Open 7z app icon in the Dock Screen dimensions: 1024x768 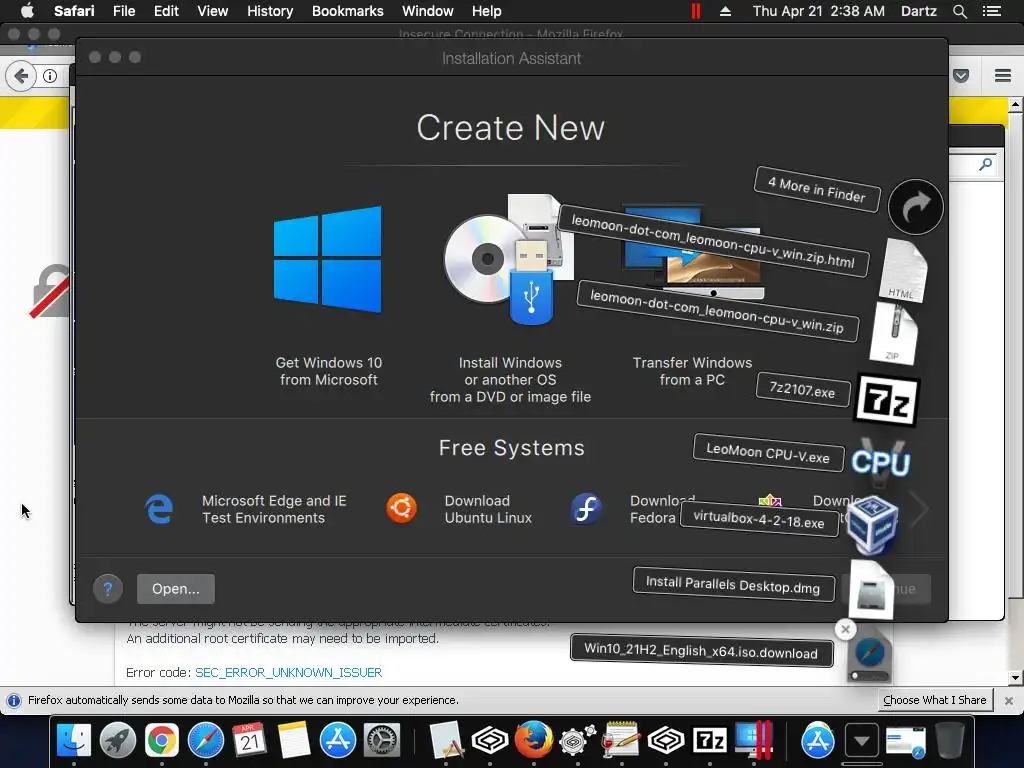710,741
